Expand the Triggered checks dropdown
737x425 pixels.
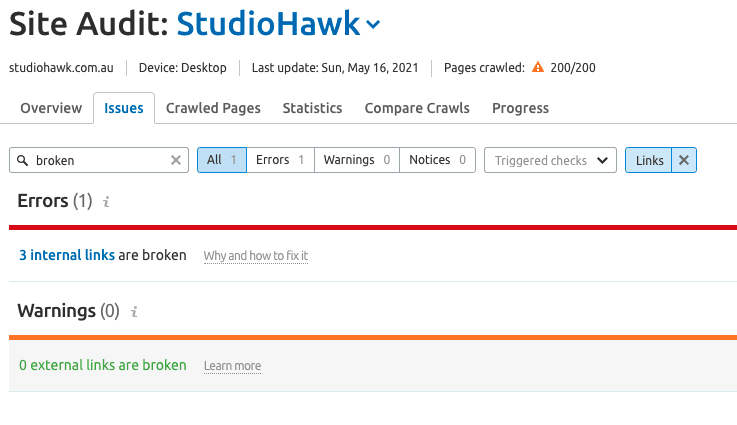point(550,160)
